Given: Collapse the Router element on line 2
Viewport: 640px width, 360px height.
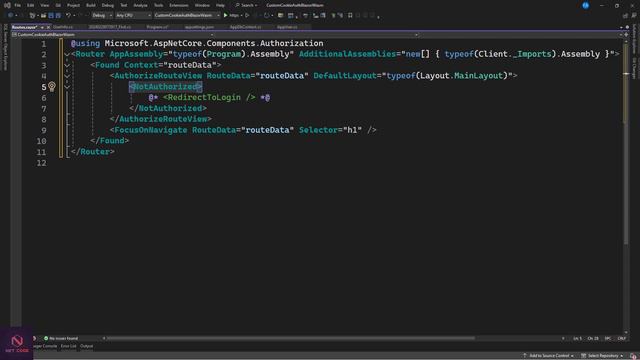Looking at the screenshot, I should (x=67, y=54).
